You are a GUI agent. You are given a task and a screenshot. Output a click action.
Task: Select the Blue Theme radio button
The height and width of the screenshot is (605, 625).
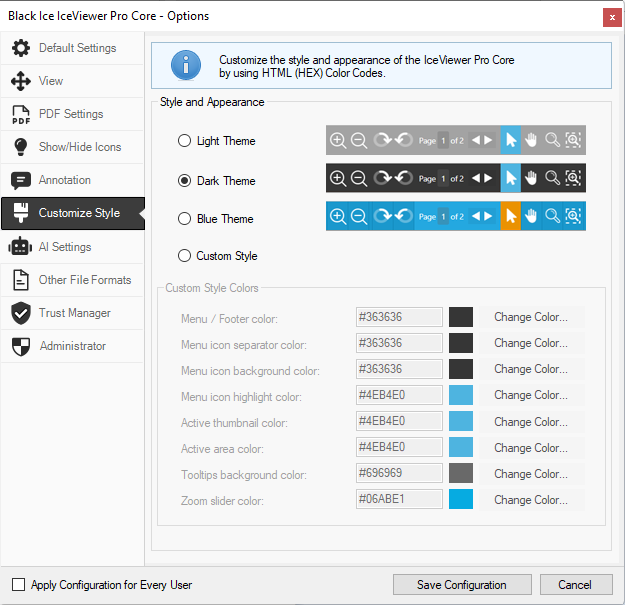184,219
